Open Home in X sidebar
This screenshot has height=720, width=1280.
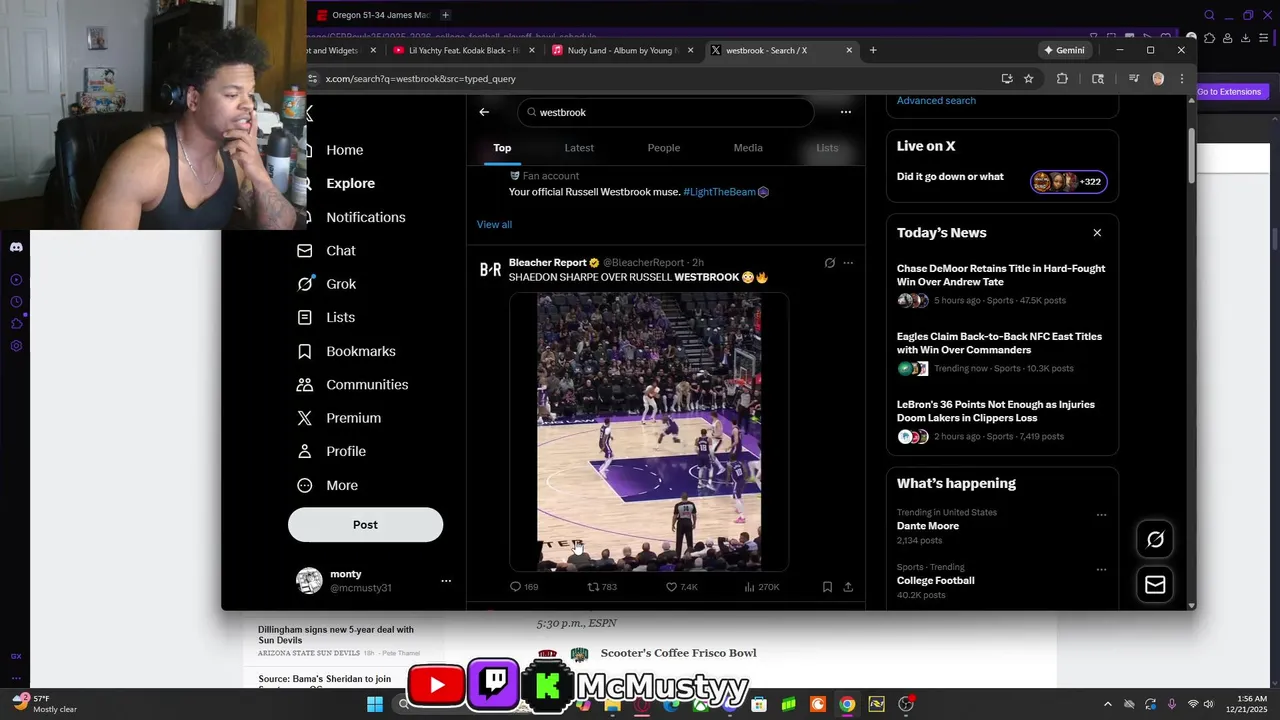[x=344, y=150]
